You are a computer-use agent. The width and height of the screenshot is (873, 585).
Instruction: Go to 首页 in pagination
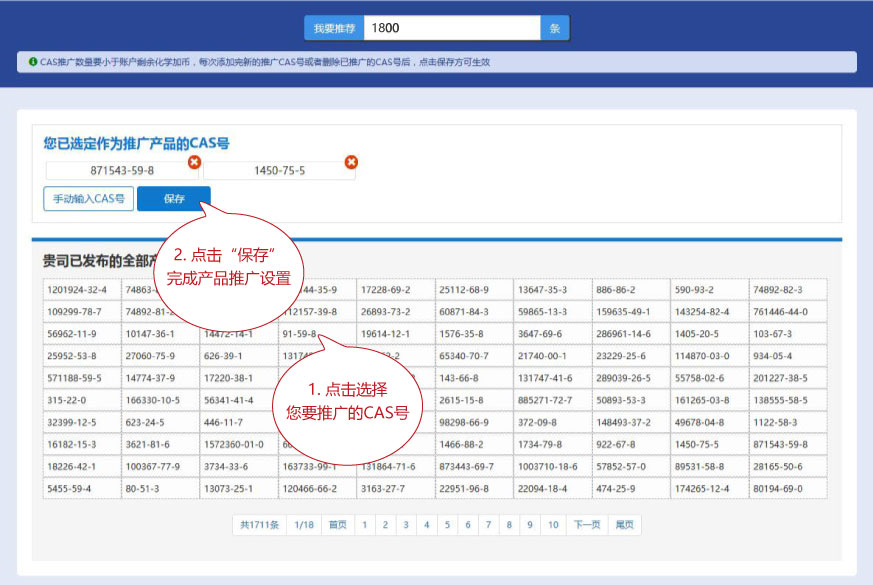(338, 525)
